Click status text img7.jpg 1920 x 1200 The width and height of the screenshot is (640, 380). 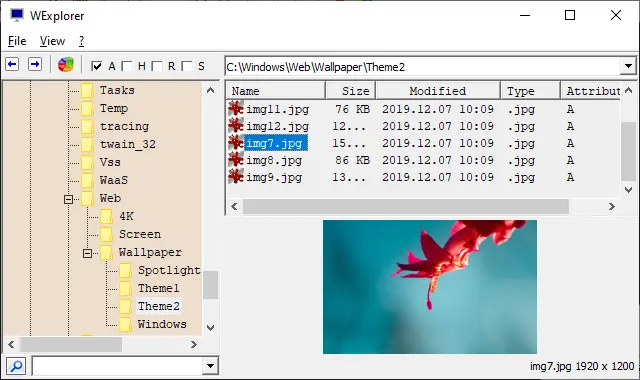(582, 366)
